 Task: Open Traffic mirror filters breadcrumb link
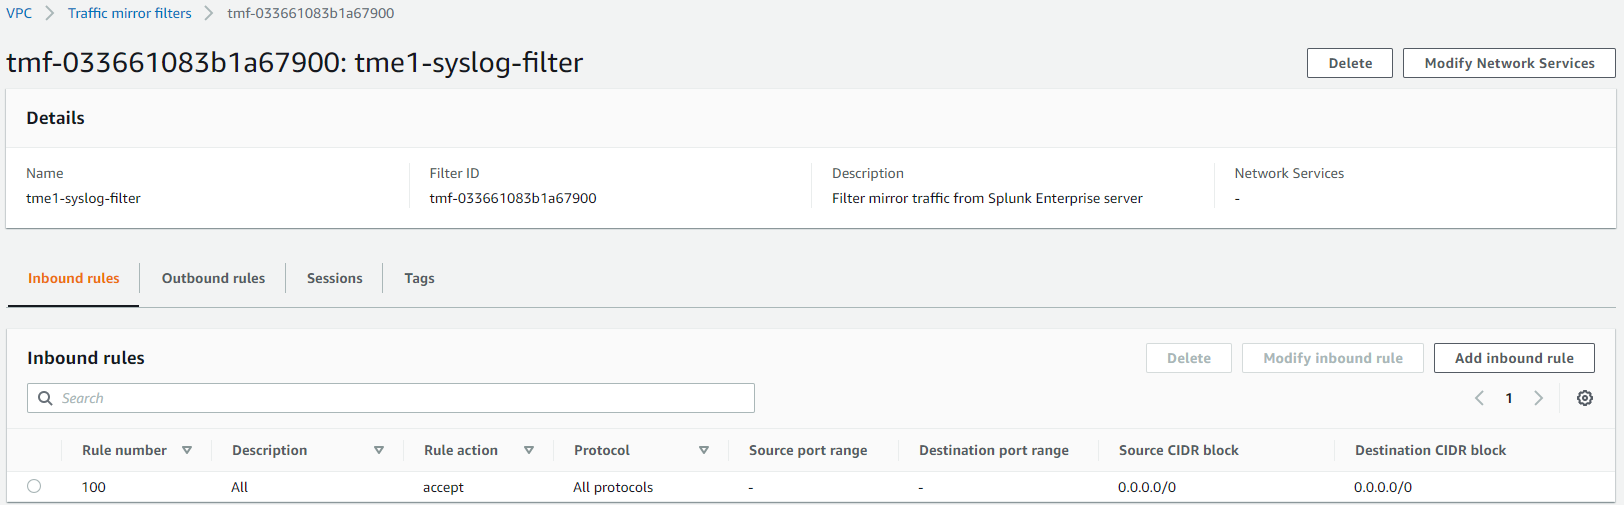(130, 13)
